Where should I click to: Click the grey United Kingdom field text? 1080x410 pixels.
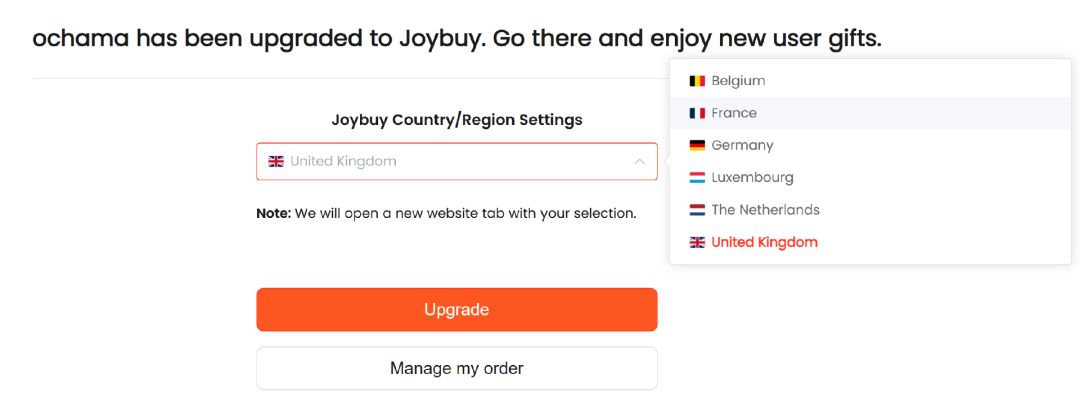(343, 161)
